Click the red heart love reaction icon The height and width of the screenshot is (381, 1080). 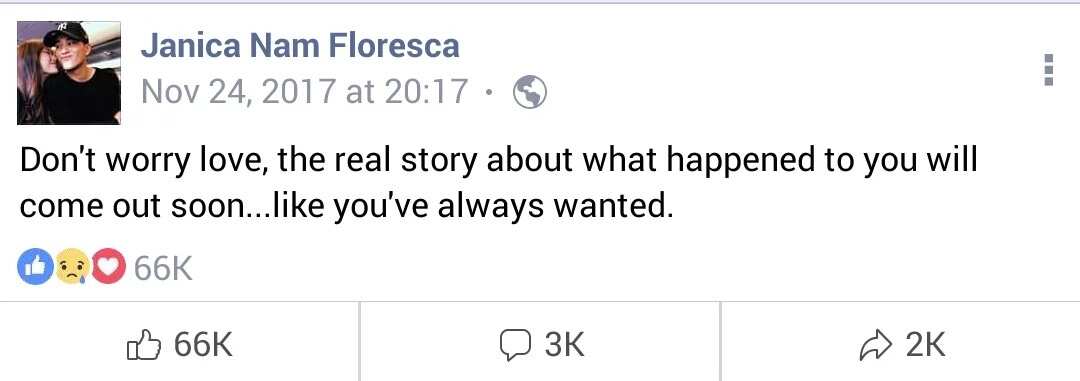coord(108,267)
